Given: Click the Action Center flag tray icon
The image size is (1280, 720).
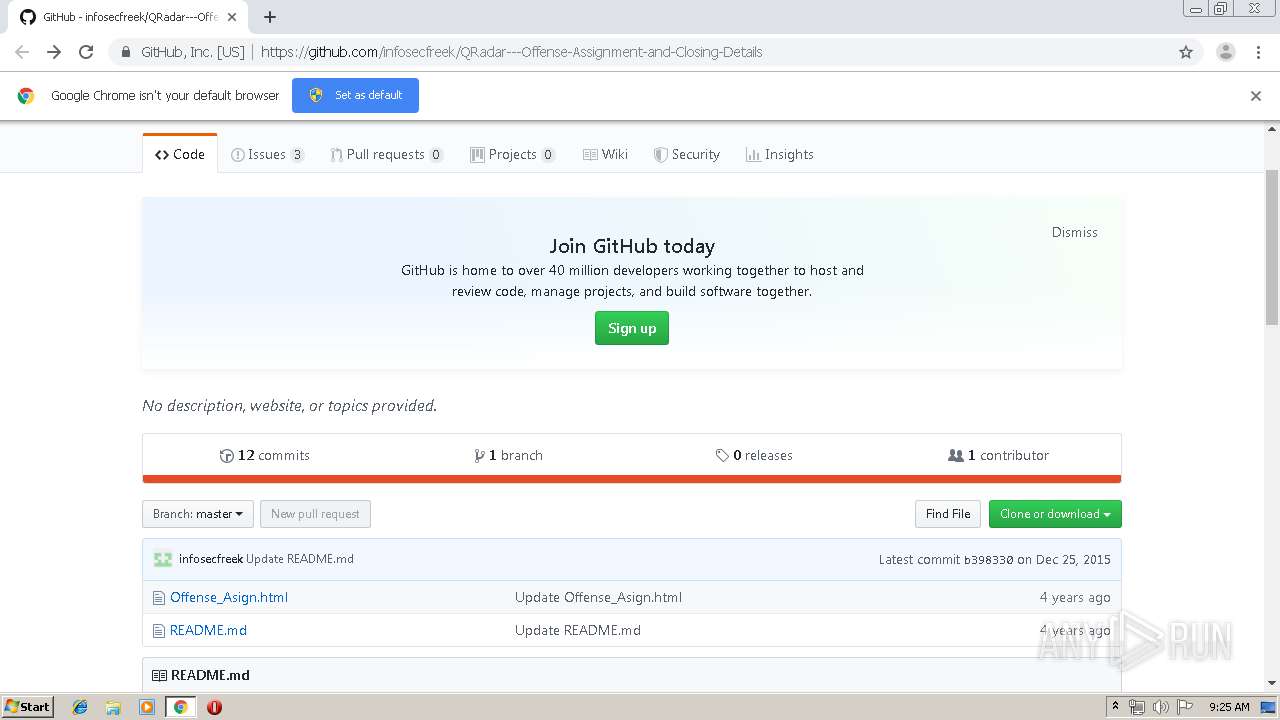Looking at the screenshot, I should coord(1185,707).
